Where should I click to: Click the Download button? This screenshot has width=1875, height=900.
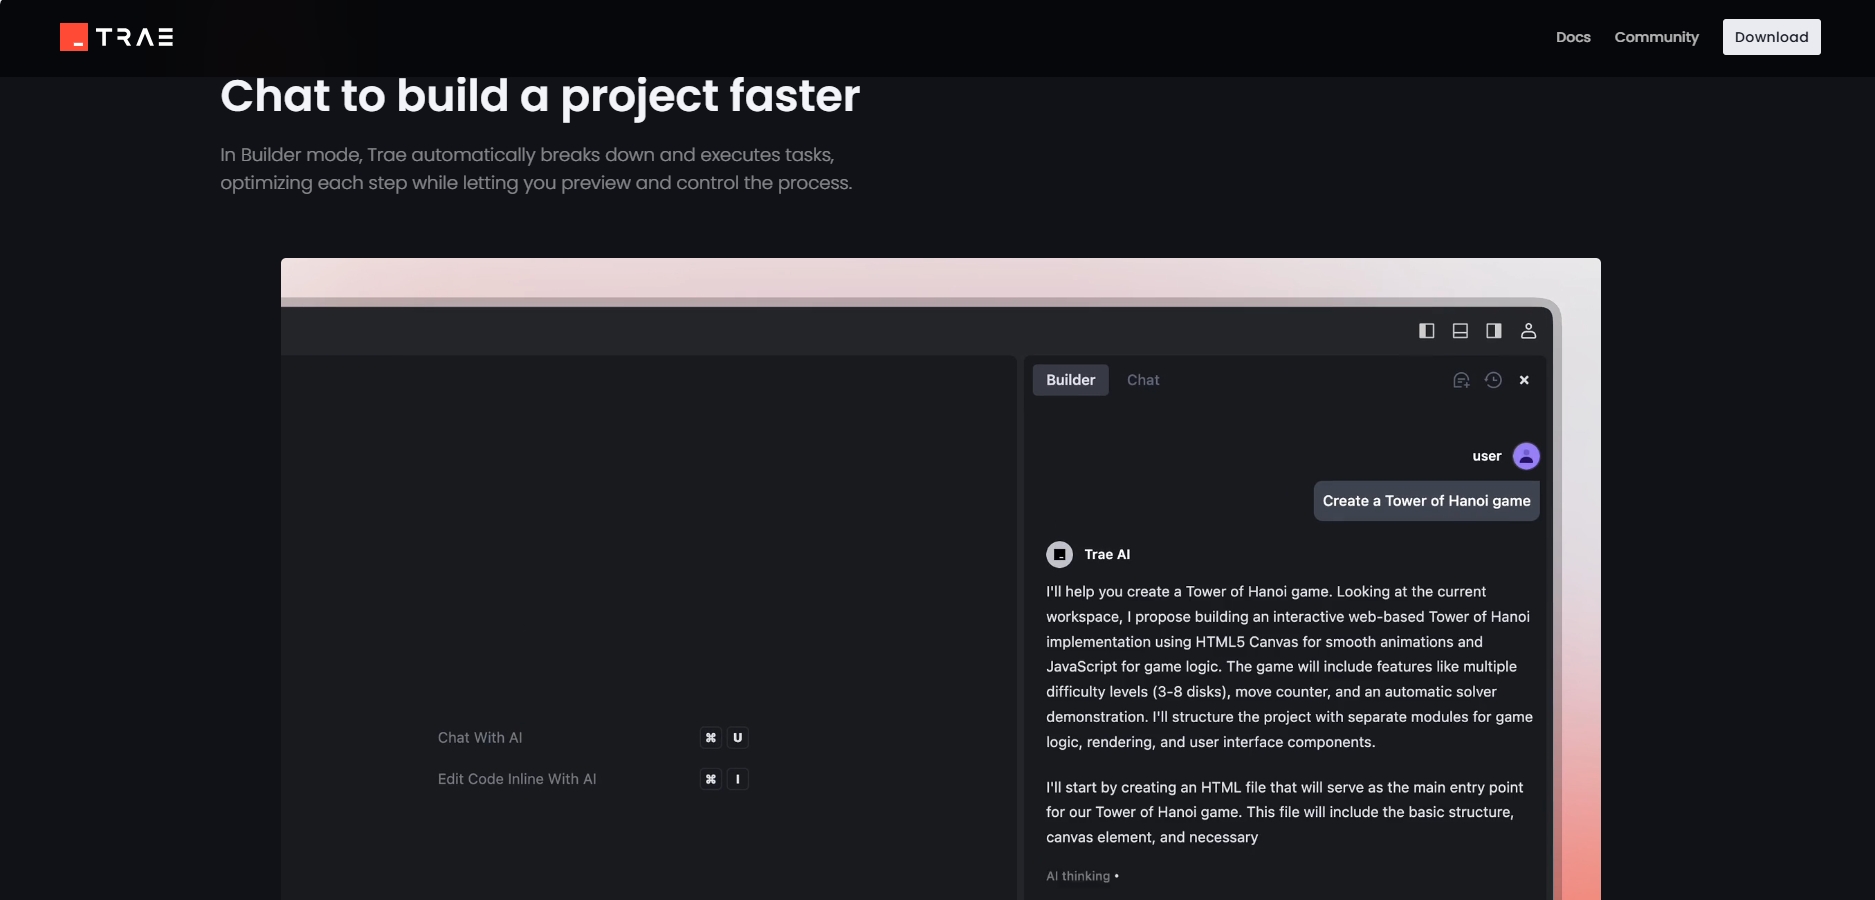click(1771, 37)
